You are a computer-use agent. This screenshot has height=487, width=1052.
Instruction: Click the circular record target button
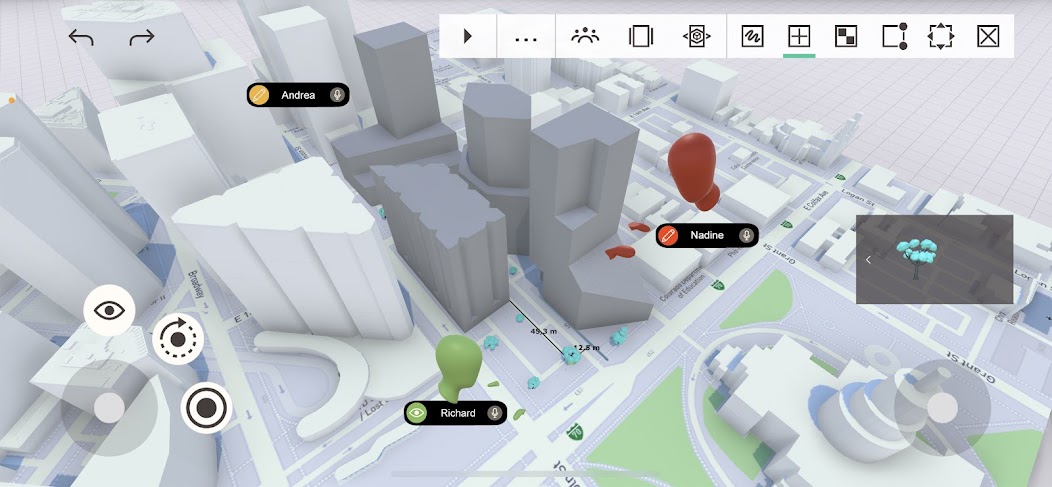coord(206,408)
